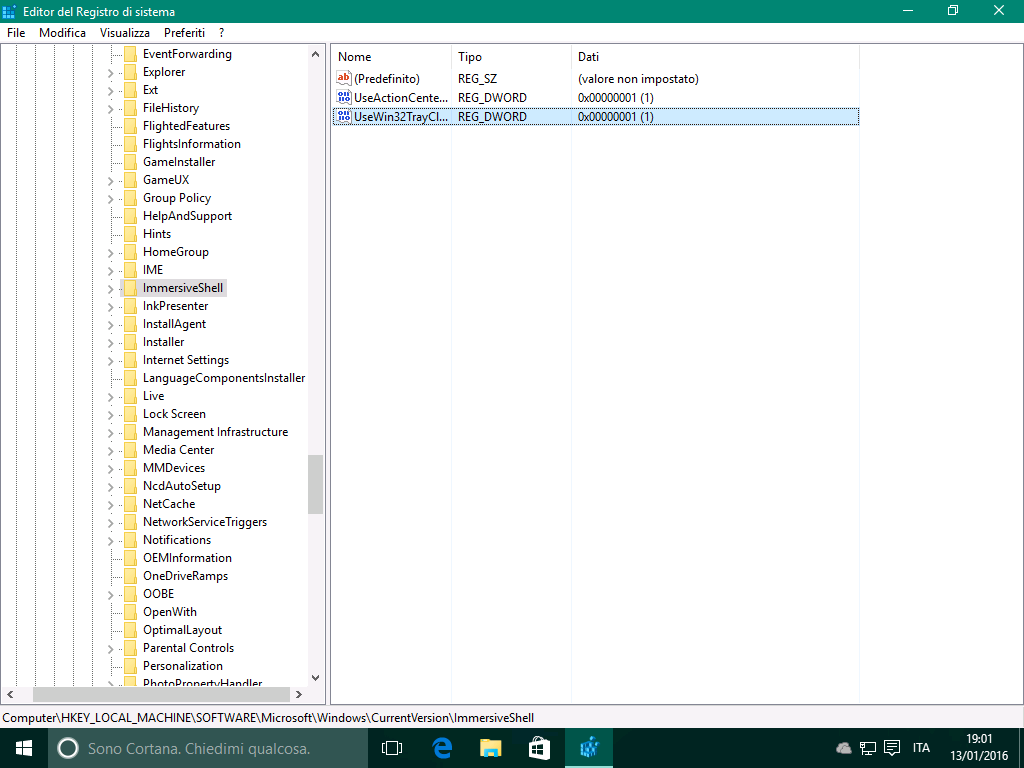Click the REG_SZ type cell
Screen dimensions: 1024x768
[x=477, y=79]
